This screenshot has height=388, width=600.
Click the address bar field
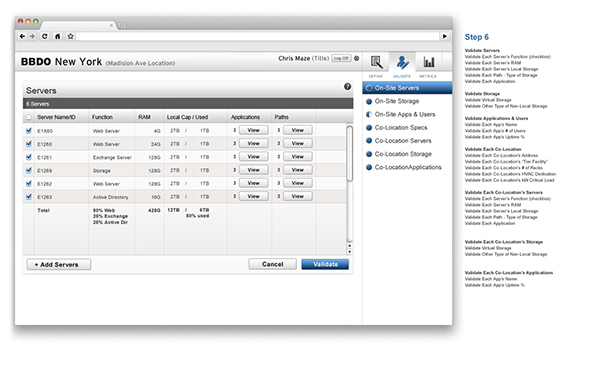coord(258,36)
